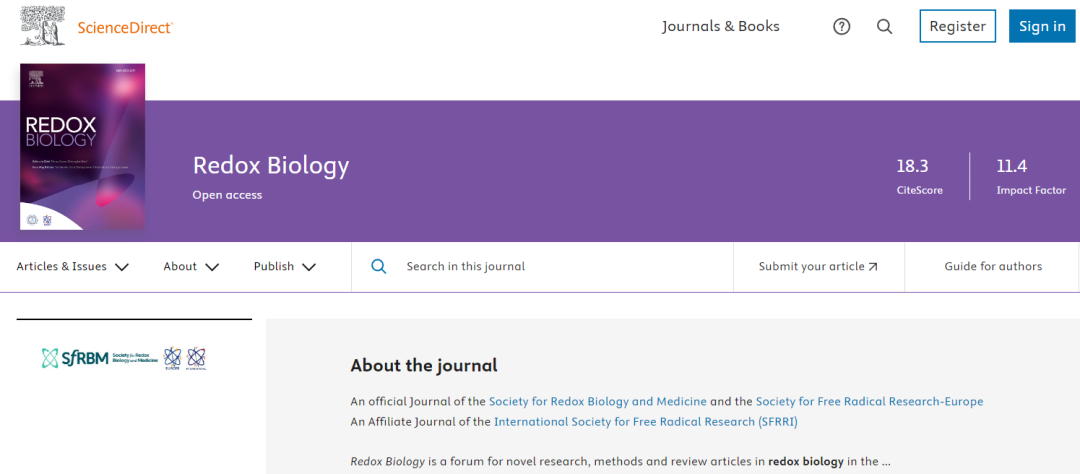Click the Elsevier tree logo
The height and width of the screenshot is (474, 1080).
click(43, 26)
